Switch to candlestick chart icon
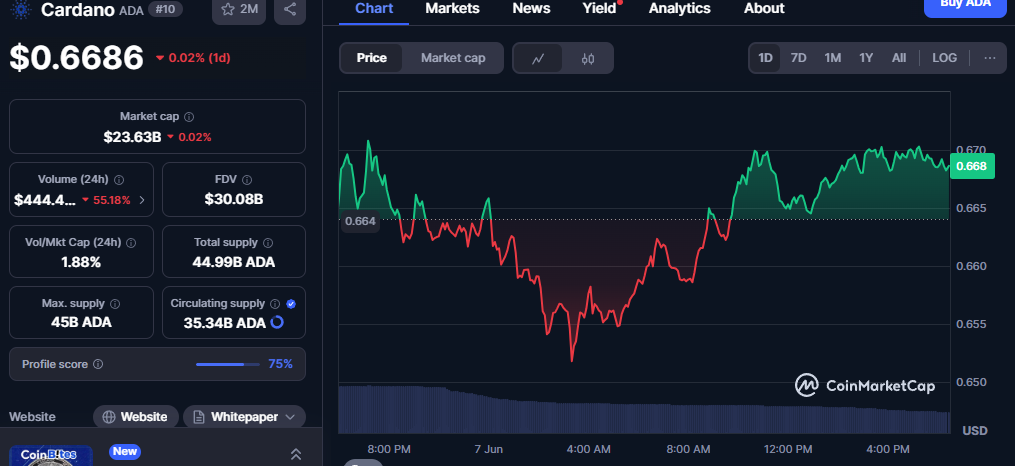This screenshot has width=1015, height=466. (588, 58)
